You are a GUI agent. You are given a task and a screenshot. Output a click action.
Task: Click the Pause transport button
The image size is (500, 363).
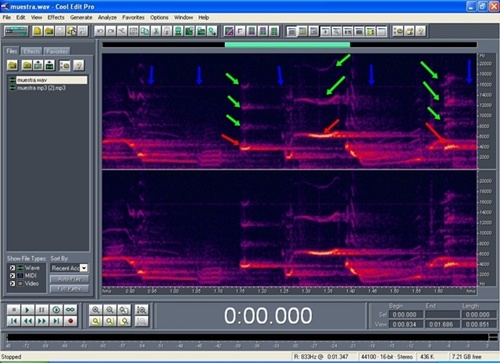pyautogui.click(x=42, y=310)
